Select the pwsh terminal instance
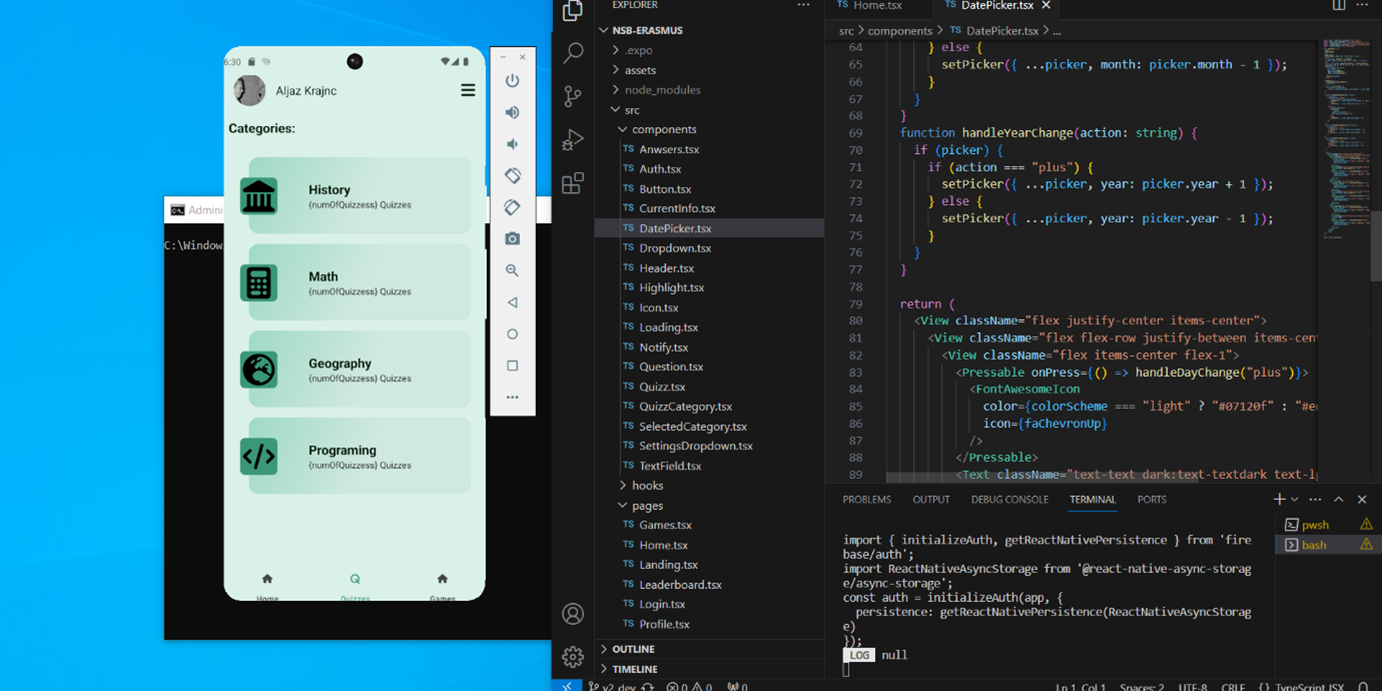1382x691 pixels. tap(1314, 525)
